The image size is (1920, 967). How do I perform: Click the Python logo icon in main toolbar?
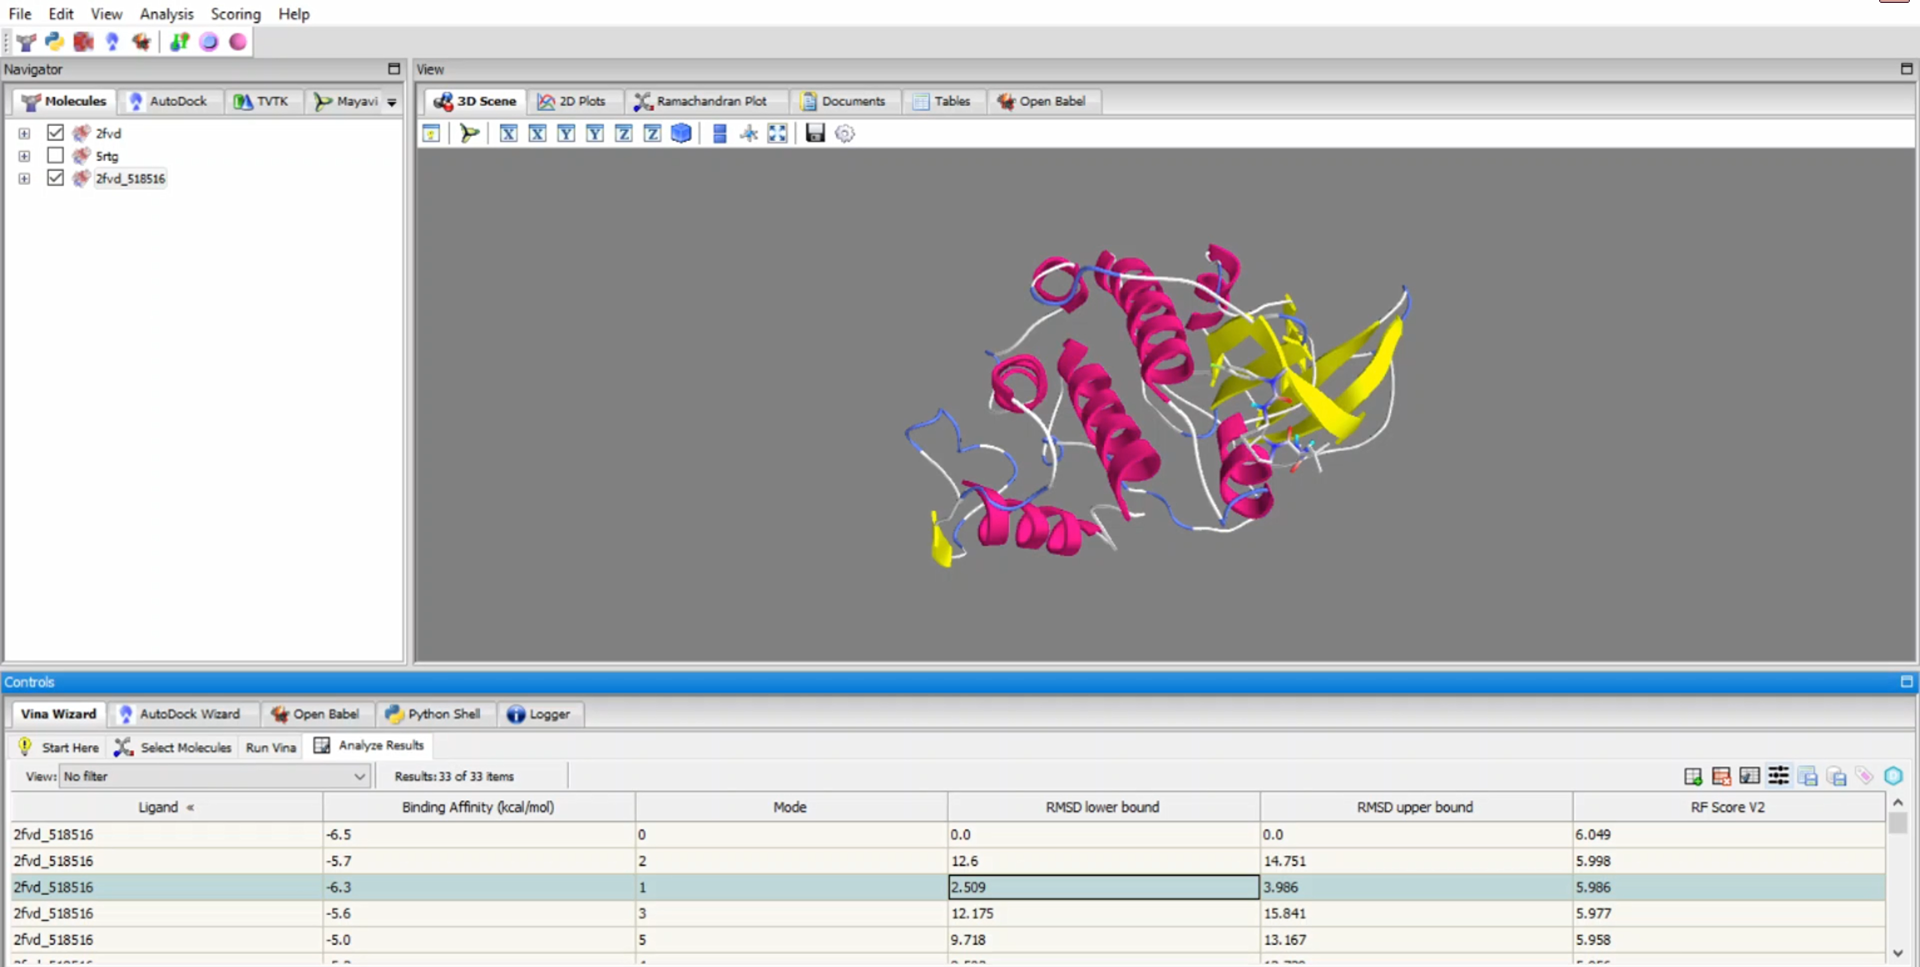click(x=54, y=41)
